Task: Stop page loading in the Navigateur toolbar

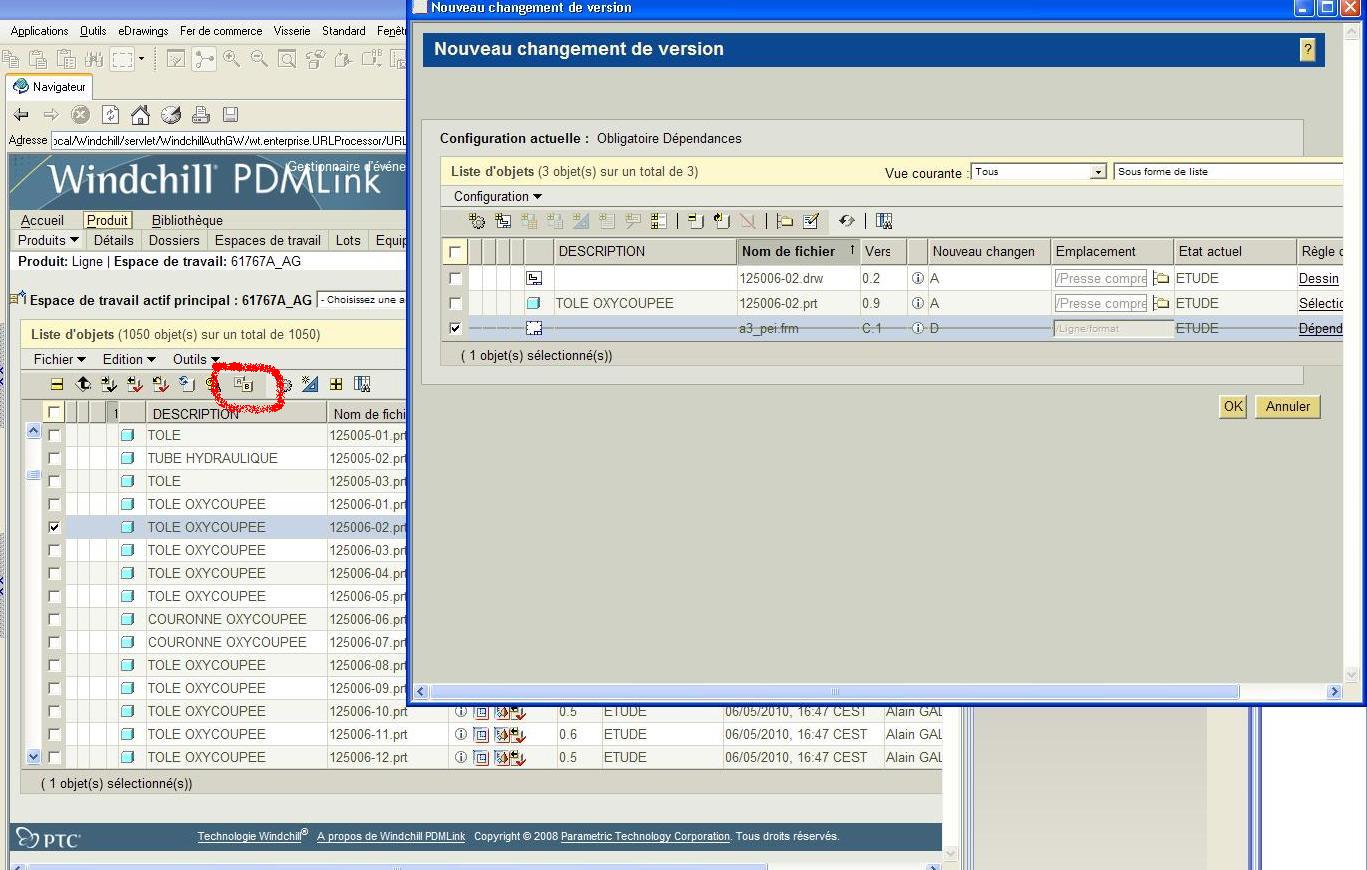Action: (x=80, y=115)
